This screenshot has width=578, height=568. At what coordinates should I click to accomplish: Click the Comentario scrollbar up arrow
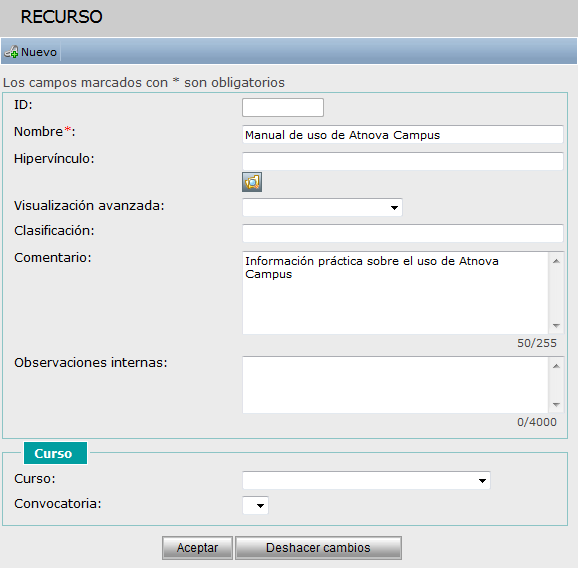[556, 261]
